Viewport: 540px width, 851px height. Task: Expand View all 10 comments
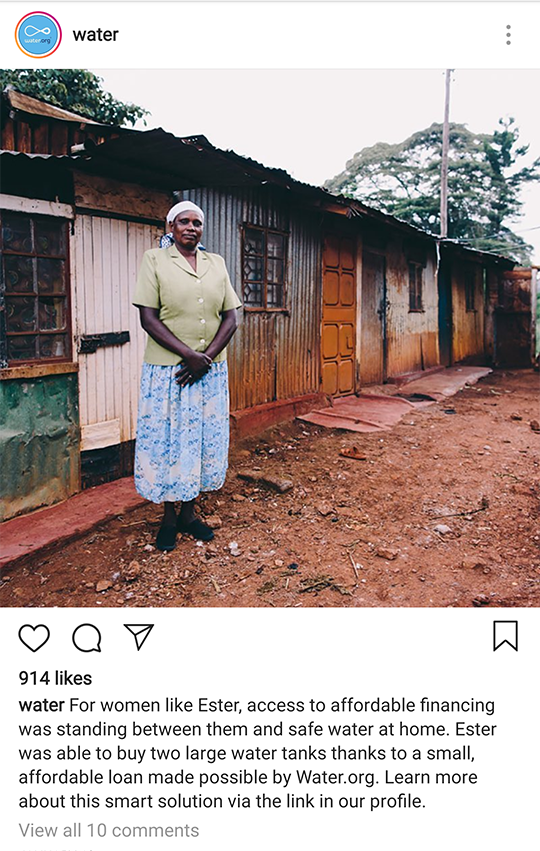pos(109,830)
